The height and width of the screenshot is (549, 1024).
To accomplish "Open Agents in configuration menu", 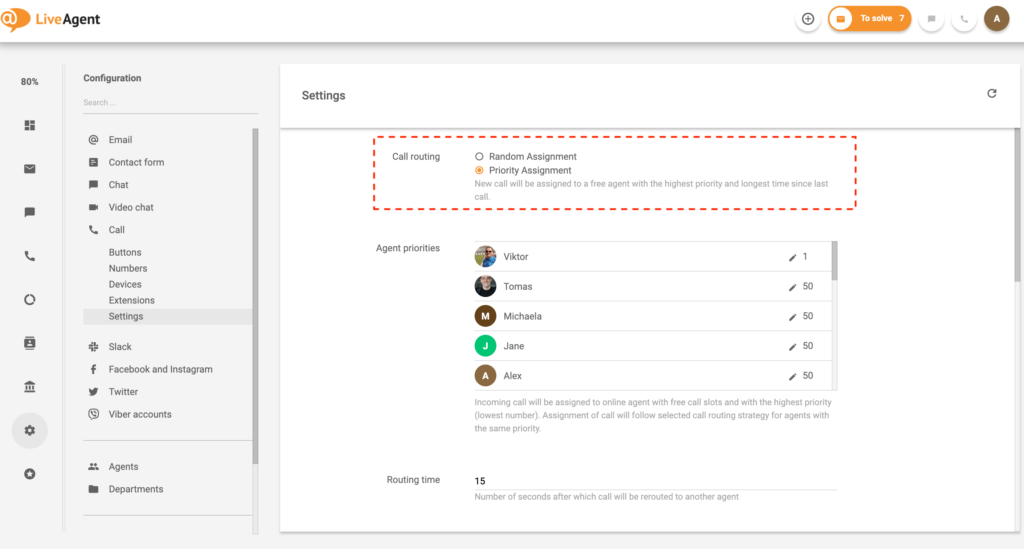I will click(123, 467).
